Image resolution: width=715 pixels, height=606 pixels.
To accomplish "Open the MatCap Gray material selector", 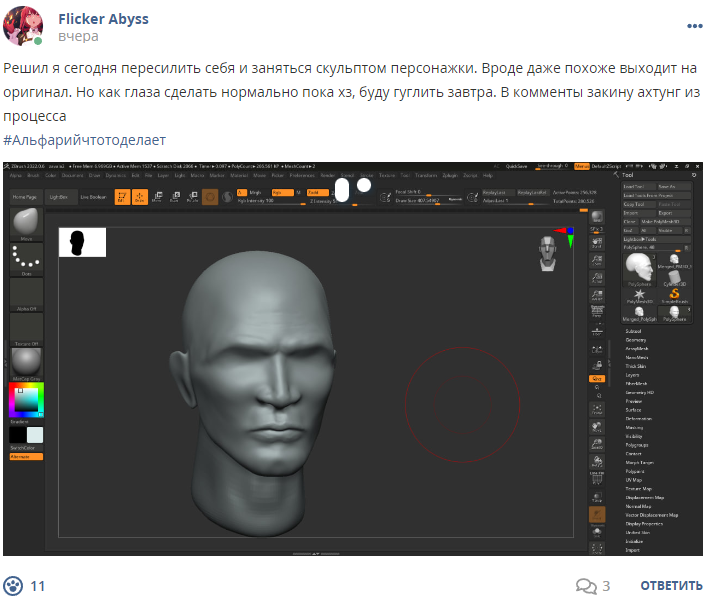I will pyautogui.click(x=26, y=364).
